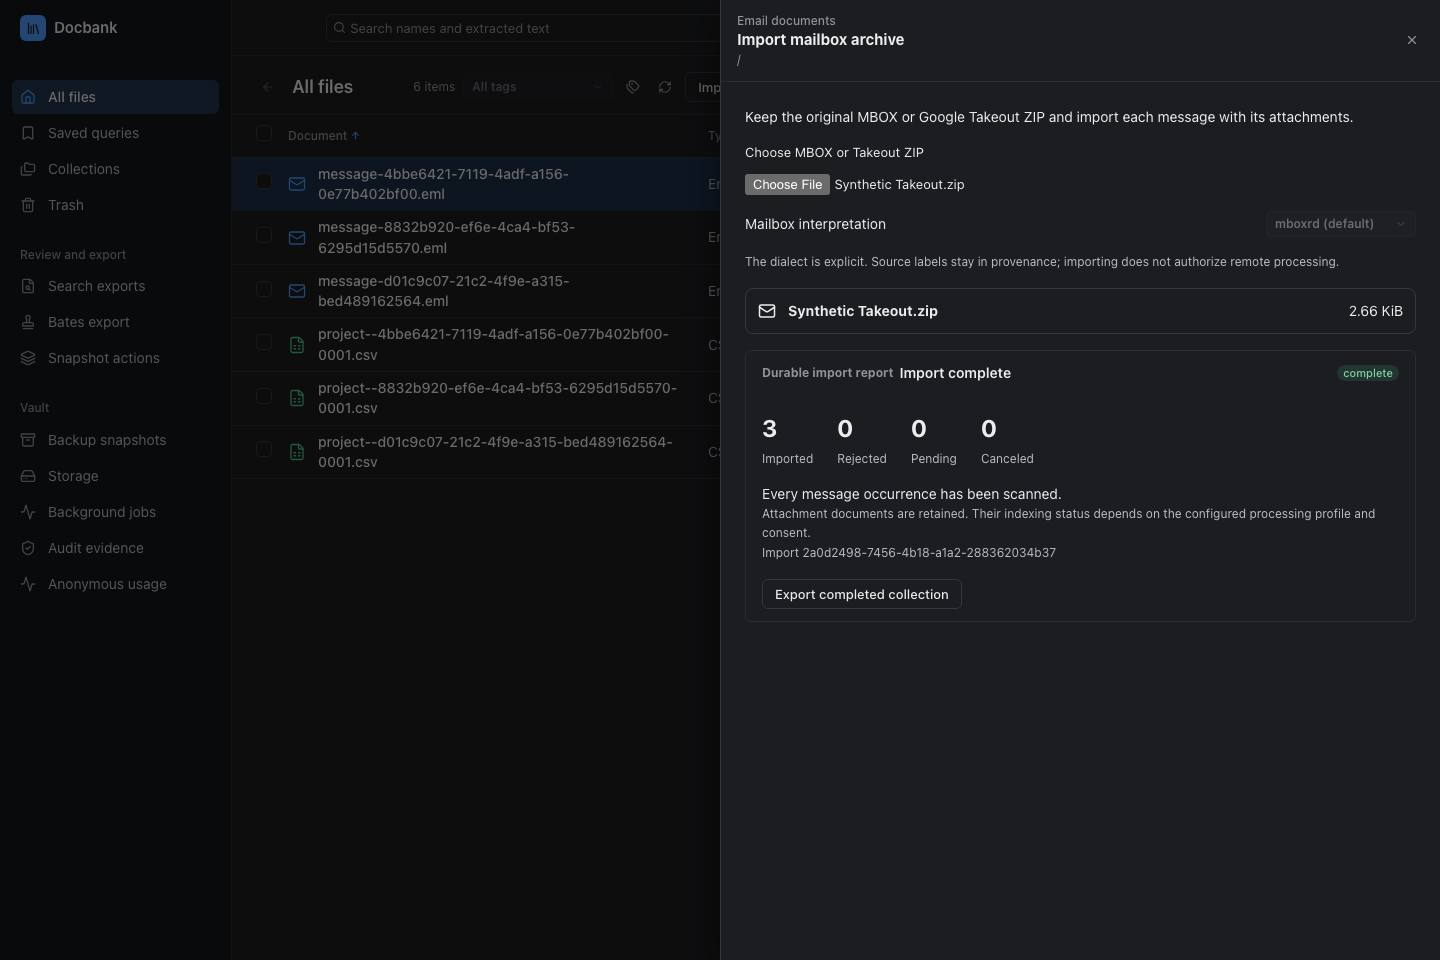Click the Anonymous usage pulse icon
The image size is (1440, 960).
pos(28,584)
